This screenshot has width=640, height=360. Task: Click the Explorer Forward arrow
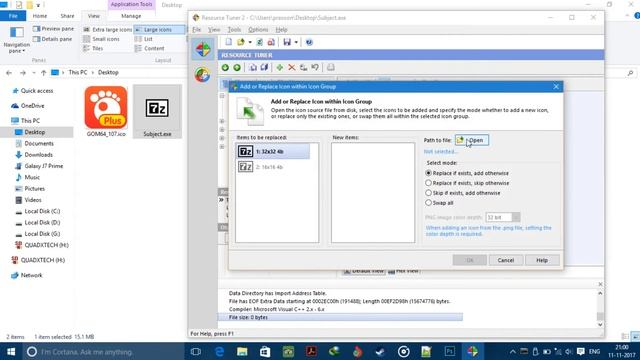(x=23, y=73)
